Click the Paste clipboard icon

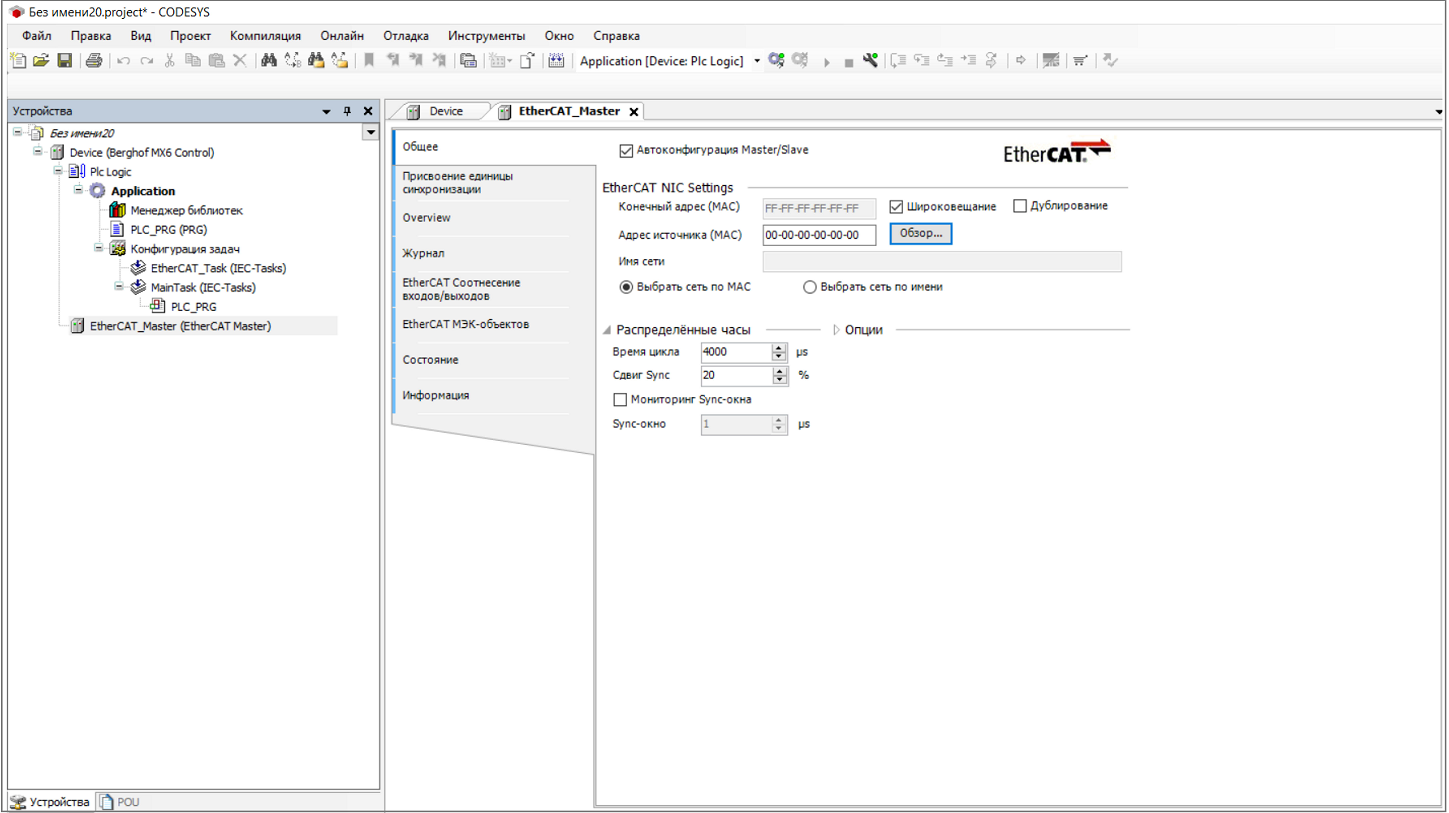click(x=216, y=61)
